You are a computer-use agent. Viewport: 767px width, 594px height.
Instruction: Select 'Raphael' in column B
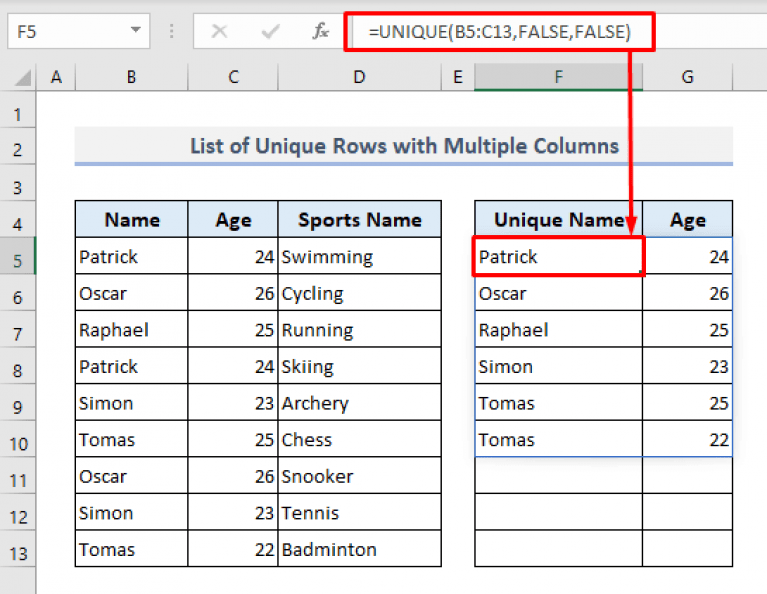[x=132, y=330]
